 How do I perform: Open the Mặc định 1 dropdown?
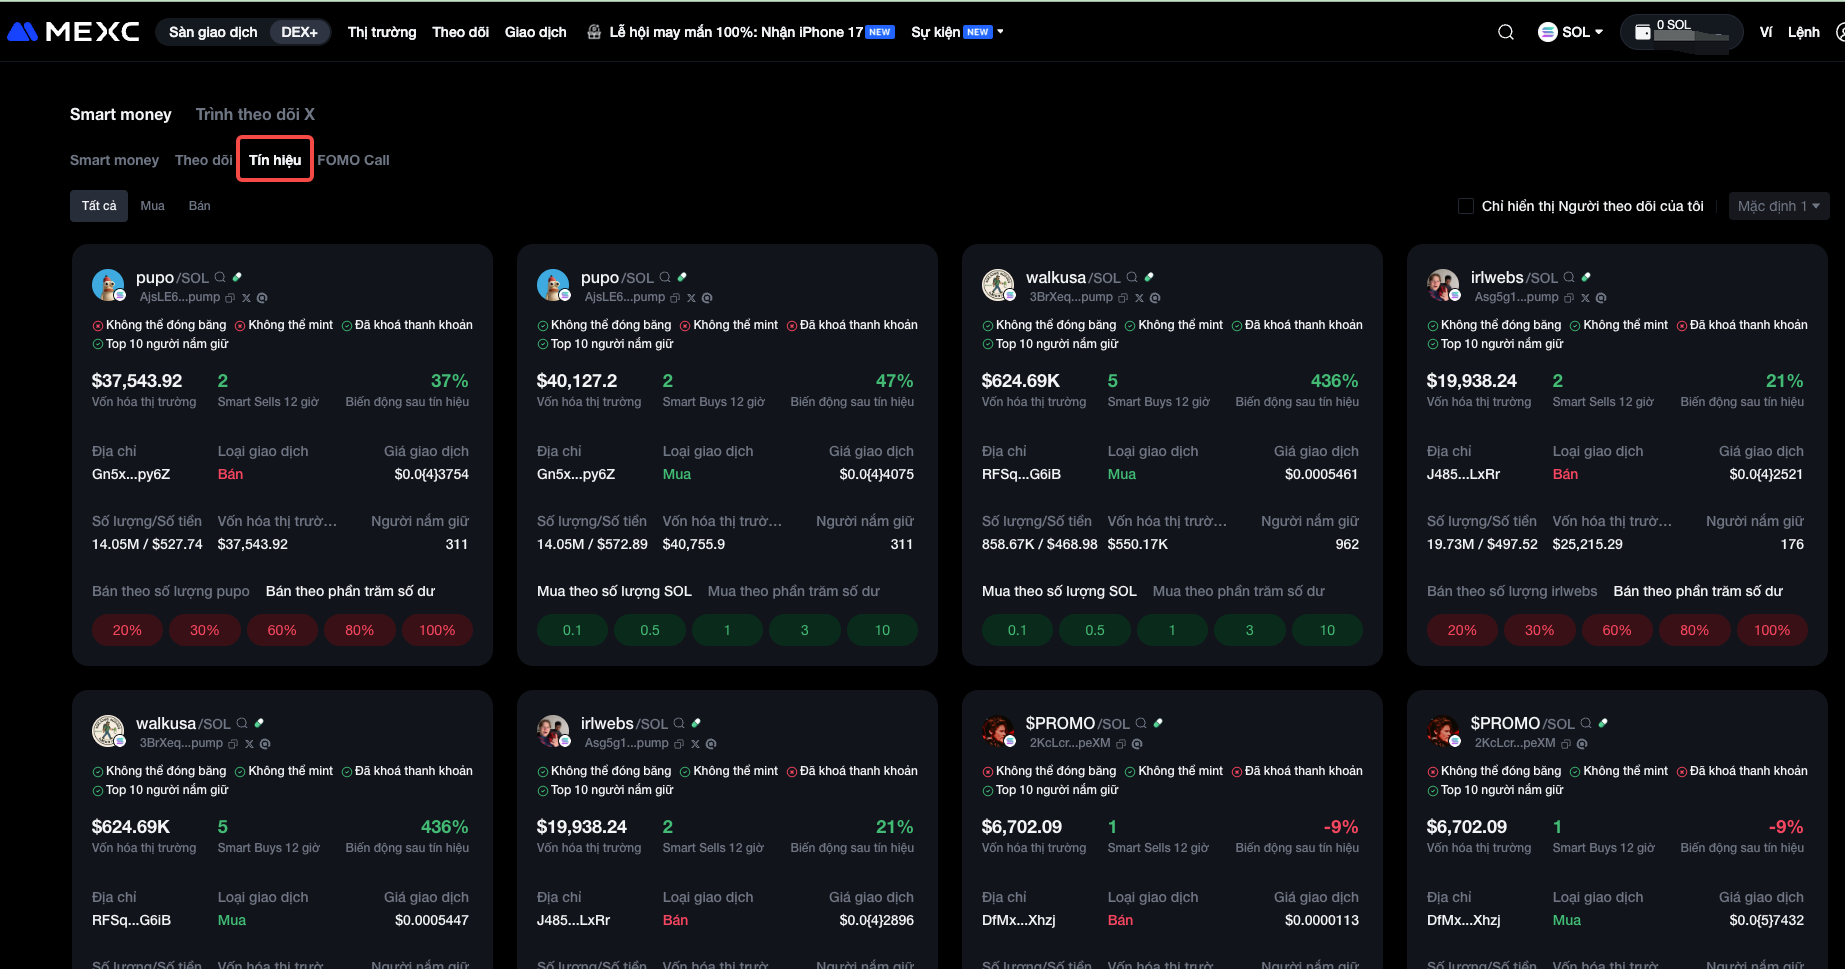(x=1778, y=206)
